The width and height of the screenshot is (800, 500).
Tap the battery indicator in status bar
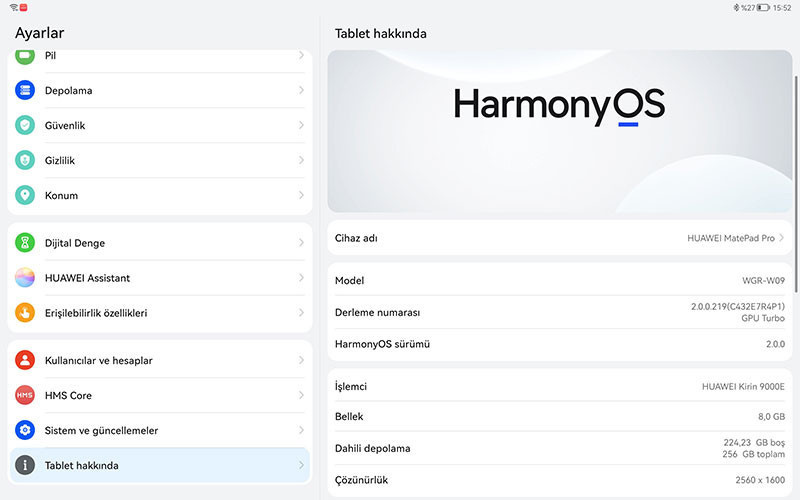point(763,7)
